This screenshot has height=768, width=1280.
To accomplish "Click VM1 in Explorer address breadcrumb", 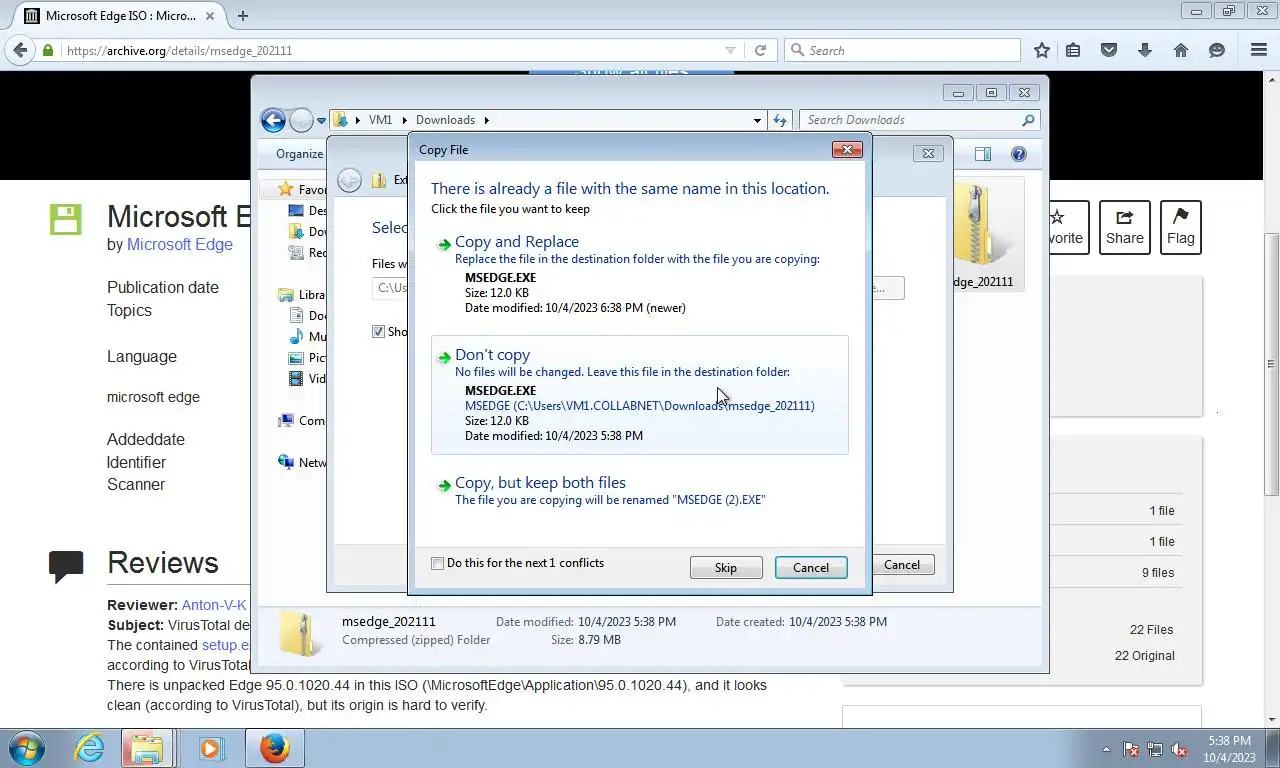I will pyautogui.click(x=380, y=120).
